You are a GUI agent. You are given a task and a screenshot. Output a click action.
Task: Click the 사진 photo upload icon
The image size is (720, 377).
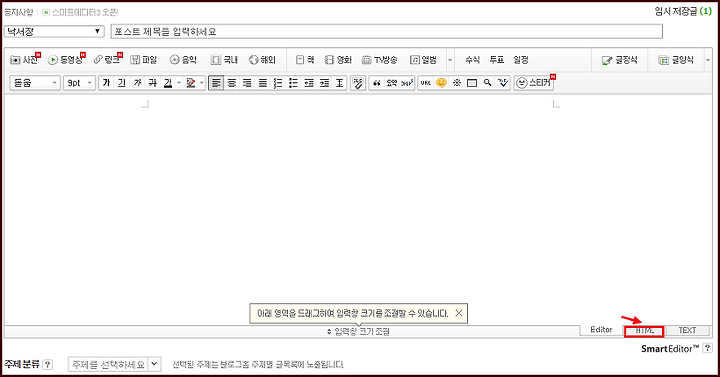coord(23,60)
